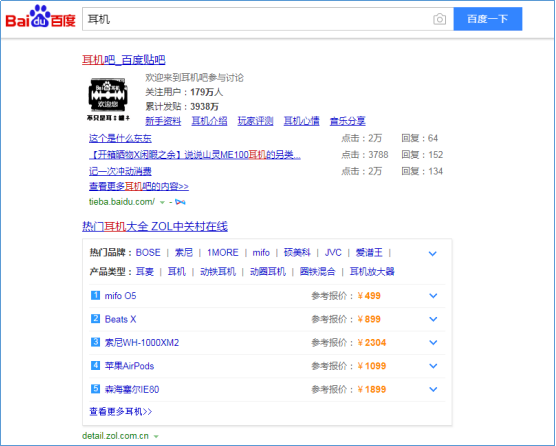Expand the 森海塞尔IE80 row chevron
Image resolution: width=556 pixels, height=446 pixels.
[x=433, y=389]
